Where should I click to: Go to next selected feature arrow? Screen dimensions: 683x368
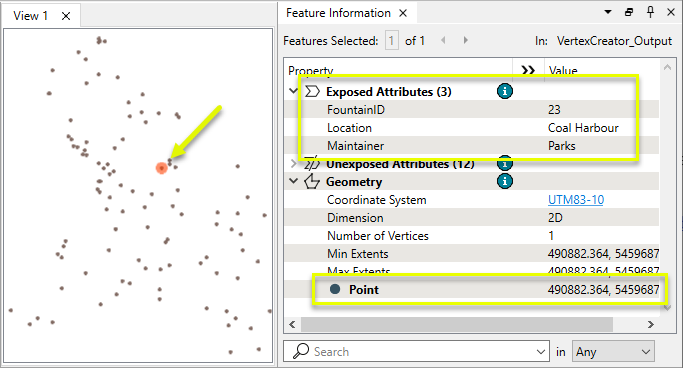[466, 41]
